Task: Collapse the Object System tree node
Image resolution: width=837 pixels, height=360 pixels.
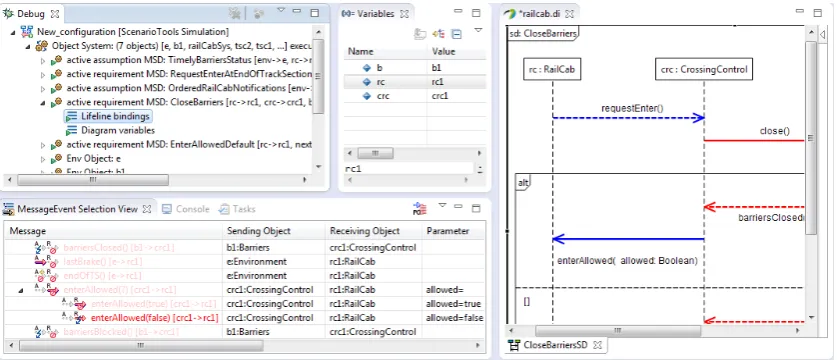Action: [x=28, y=46]
